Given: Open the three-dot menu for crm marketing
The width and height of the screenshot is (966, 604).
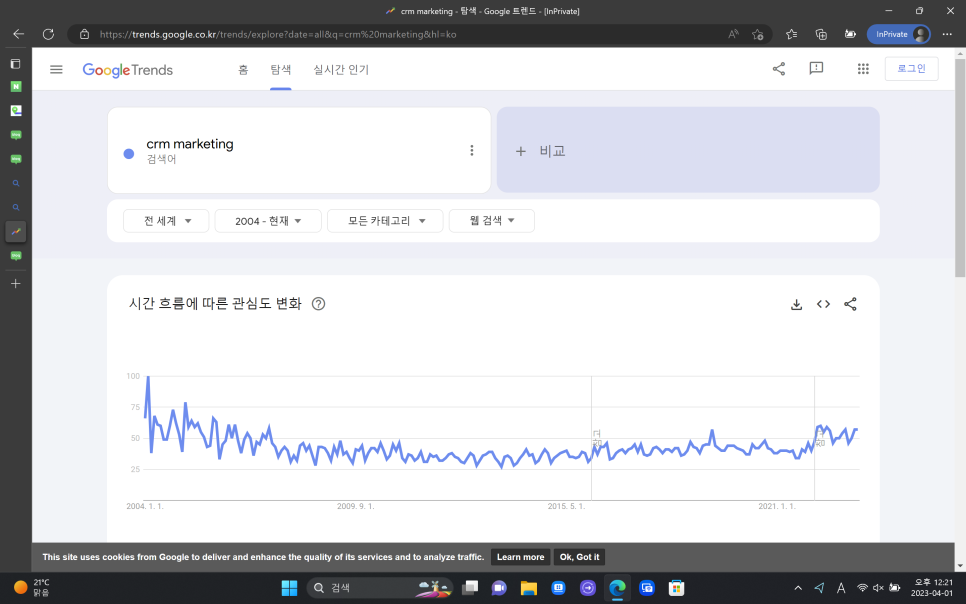Looking at the screenshot, I should click(472, 150).
